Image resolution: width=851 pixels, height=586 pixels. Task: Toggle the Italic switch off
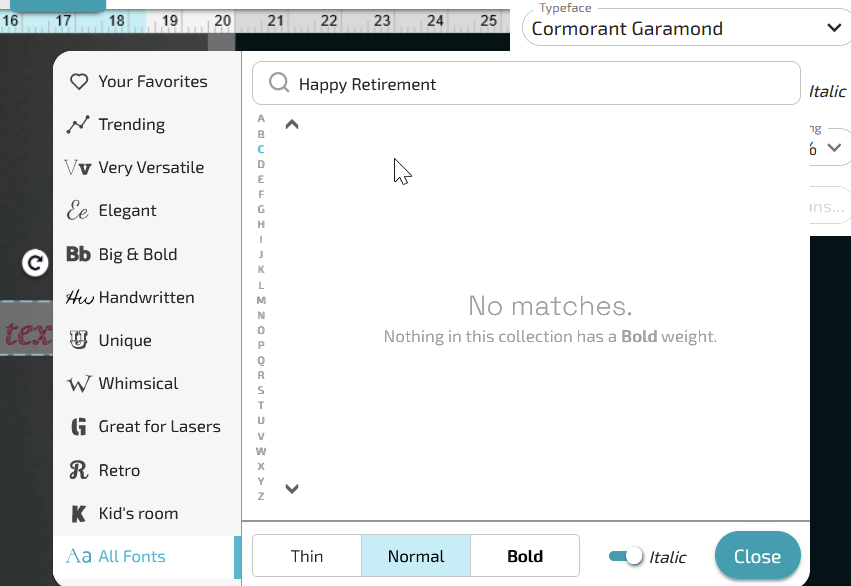pyautogui.click(x=626, y=556)
